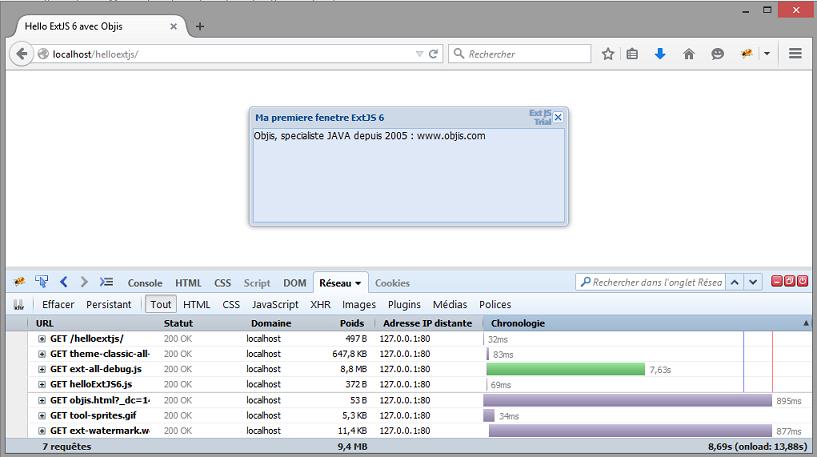
Task: Expand the GET theme-classic-all request
Action: (x=42, y=354)
